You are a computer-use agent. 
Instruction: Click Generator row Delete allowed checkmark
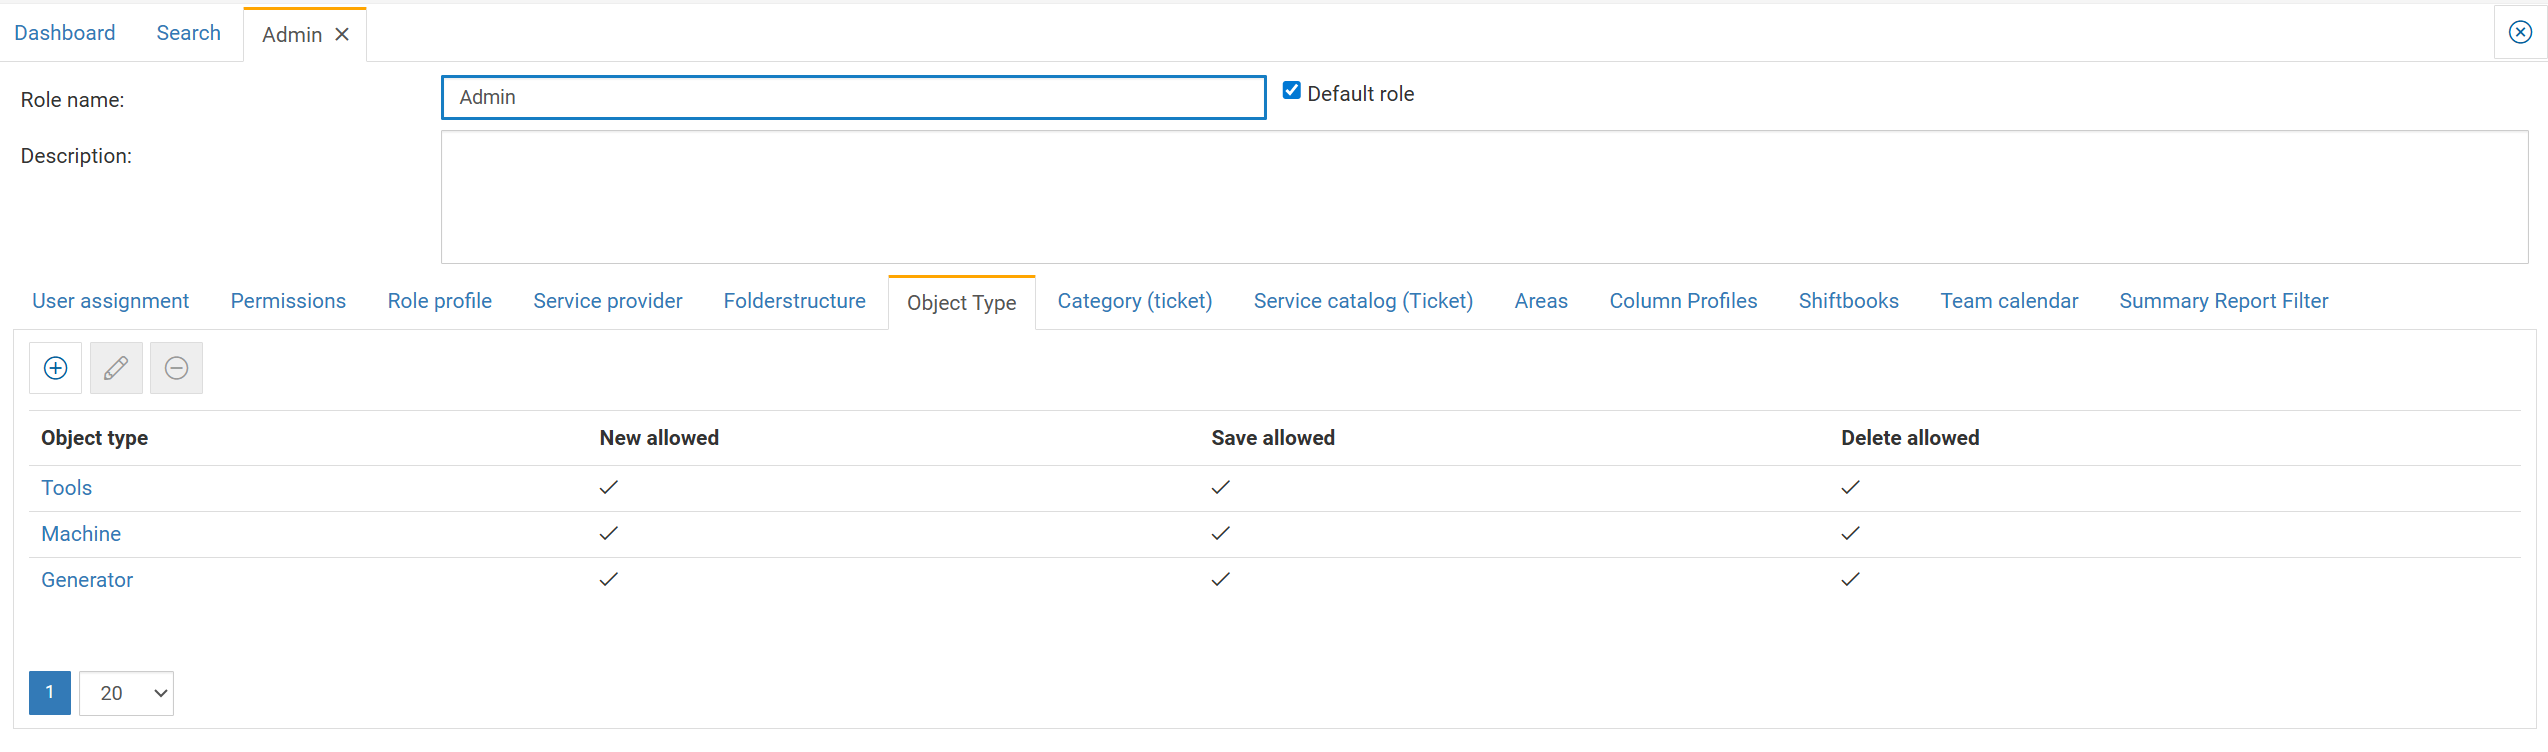[x=1850, y=580]
